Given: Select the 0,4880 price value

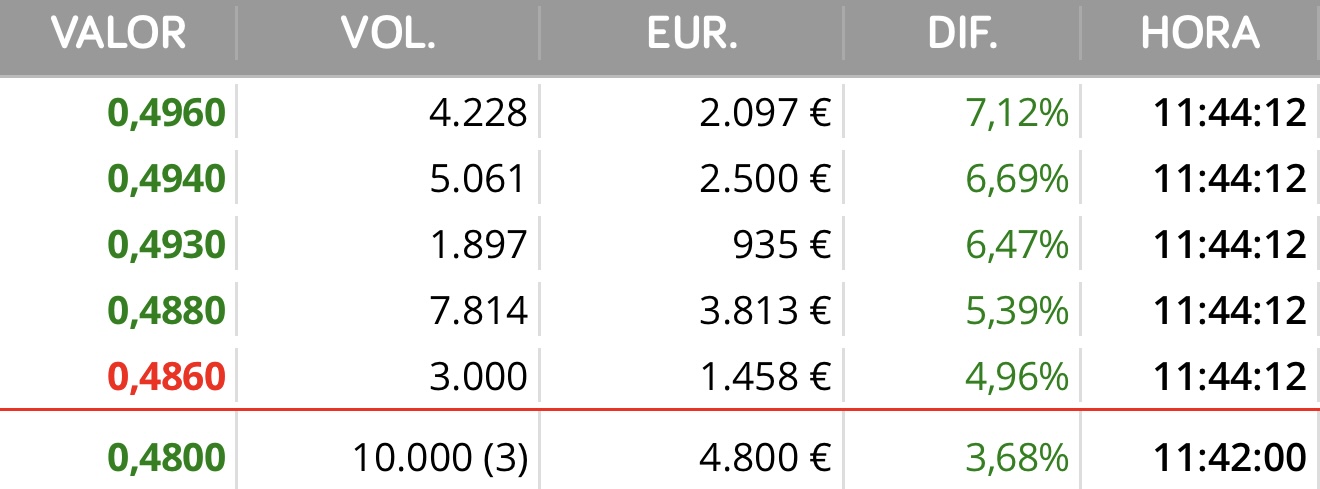Looking at the screenshot, I should click(167, 311).
